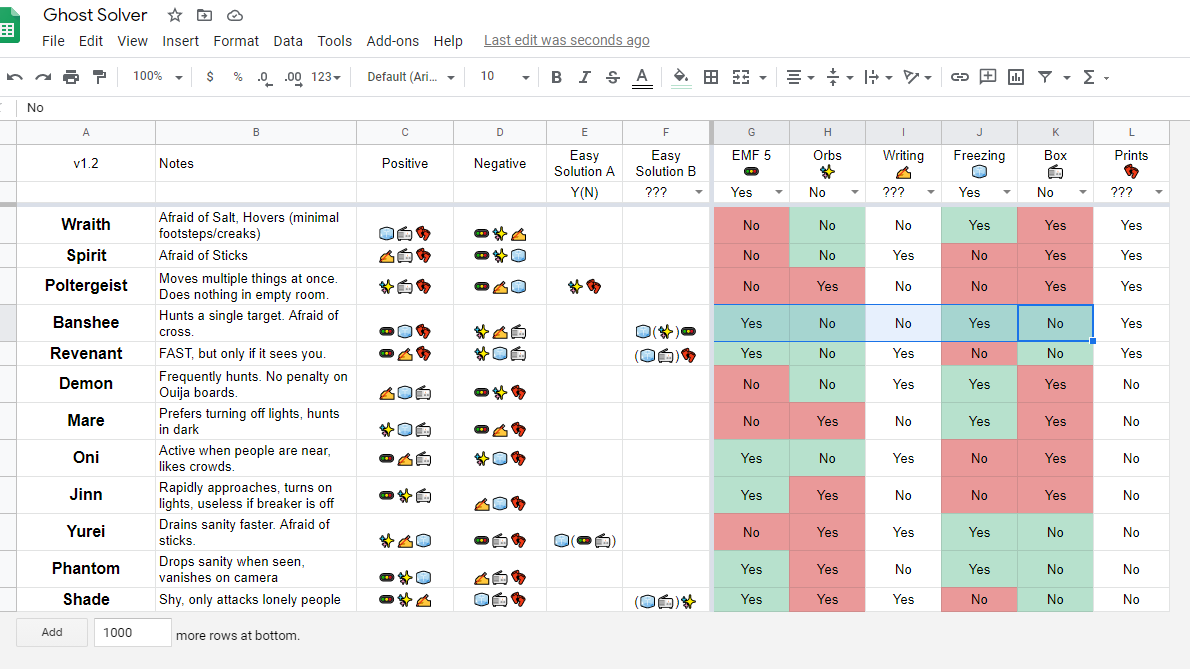Select the Ghost Solver document title
The height and width of the screenshot is (669, 1190).
(95, 15)
